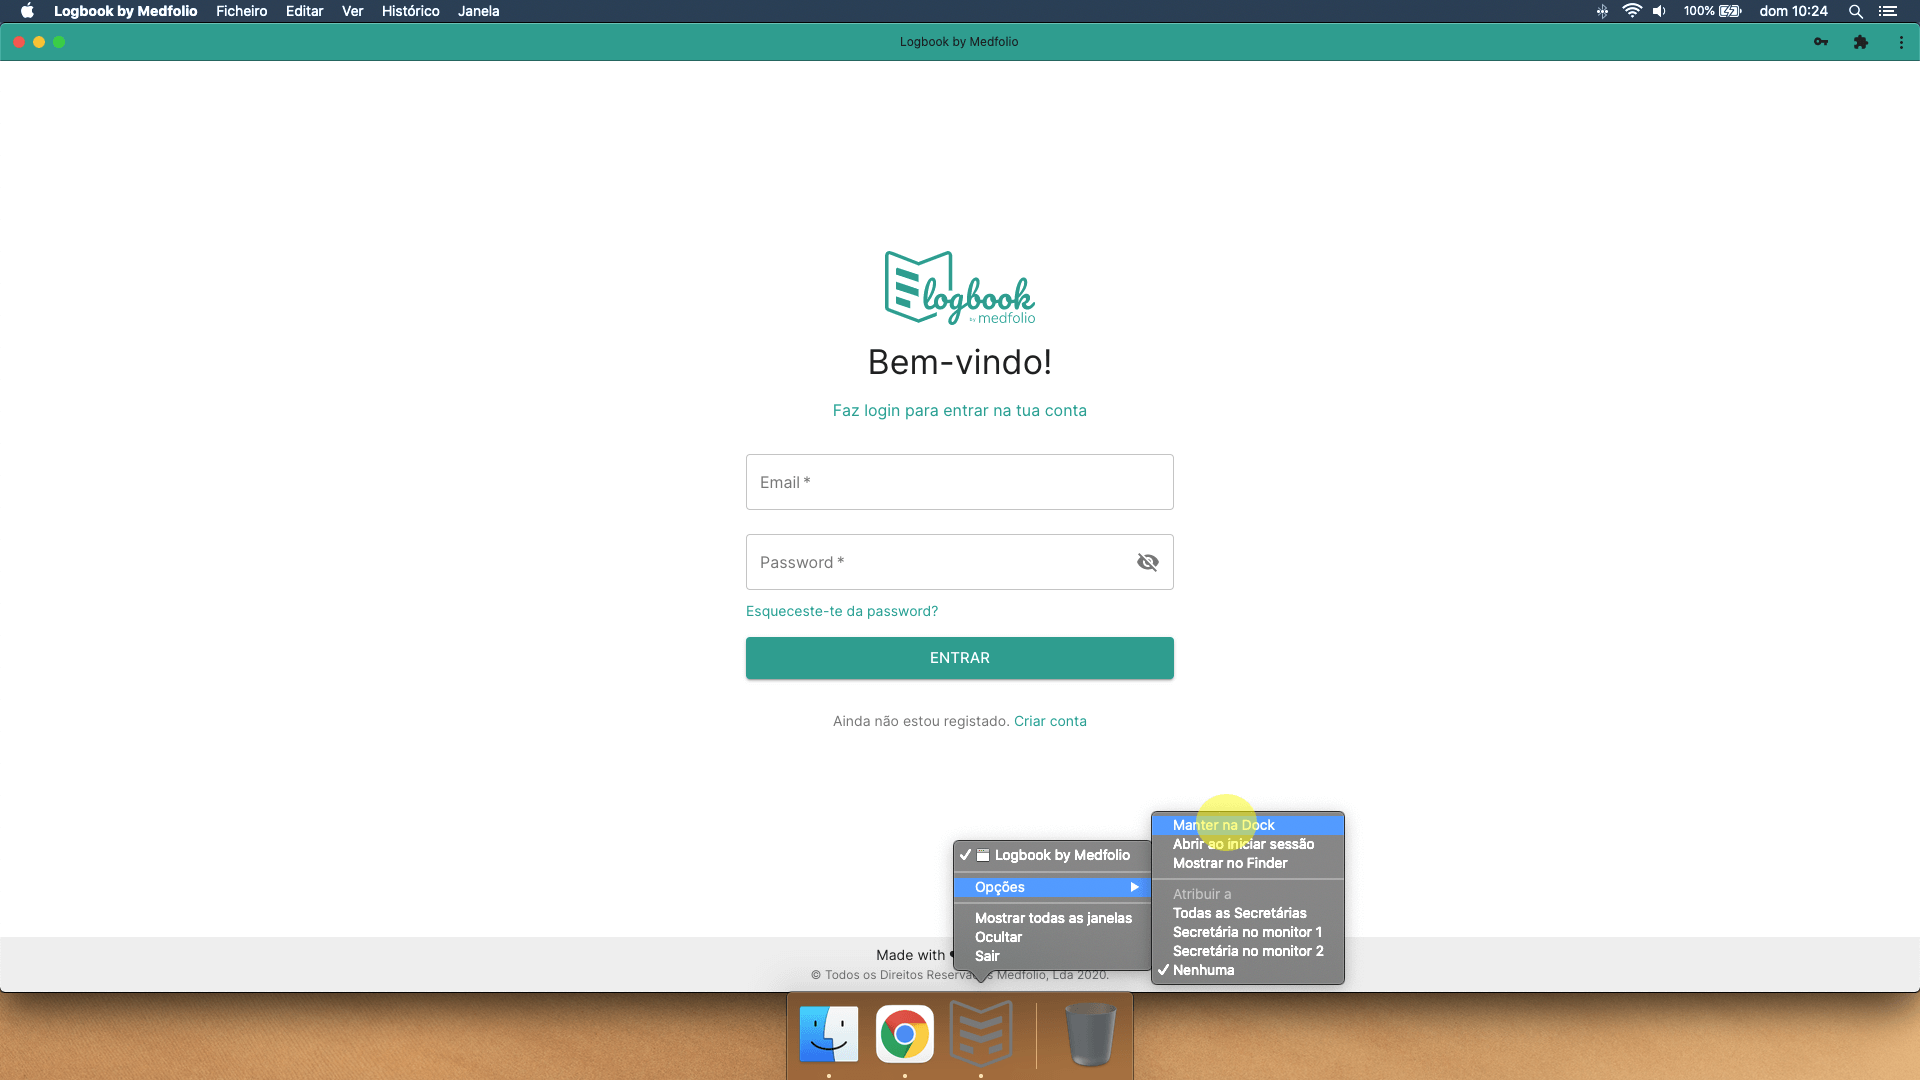This screenshot has height=1080, width=1920.
Task: Choose Mostrar todas as janelas
Action: pos(1052,918)
